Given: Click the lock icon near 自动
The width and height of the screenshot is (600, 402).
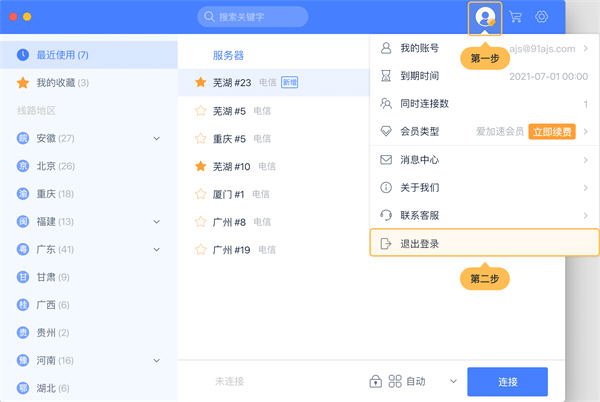Looking at the screenshot, I should point(375,381).
